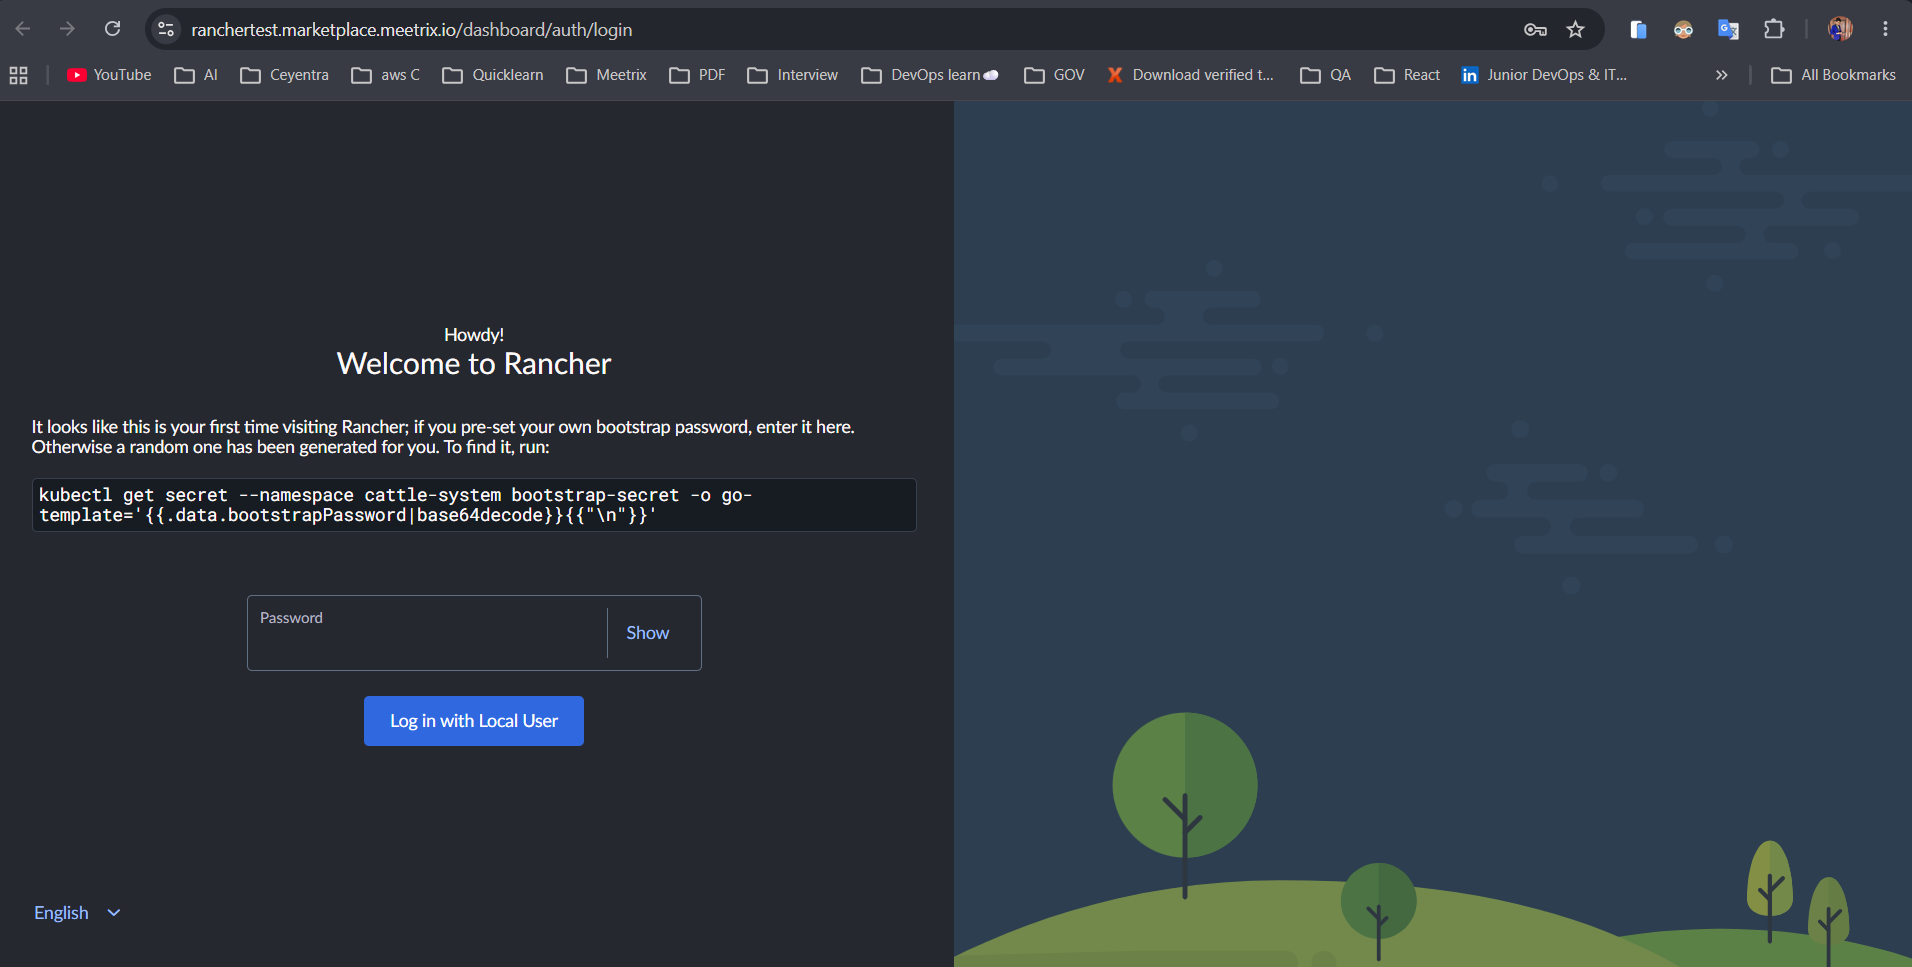Click the kubectl get secret command text

[x=395, y=505]
